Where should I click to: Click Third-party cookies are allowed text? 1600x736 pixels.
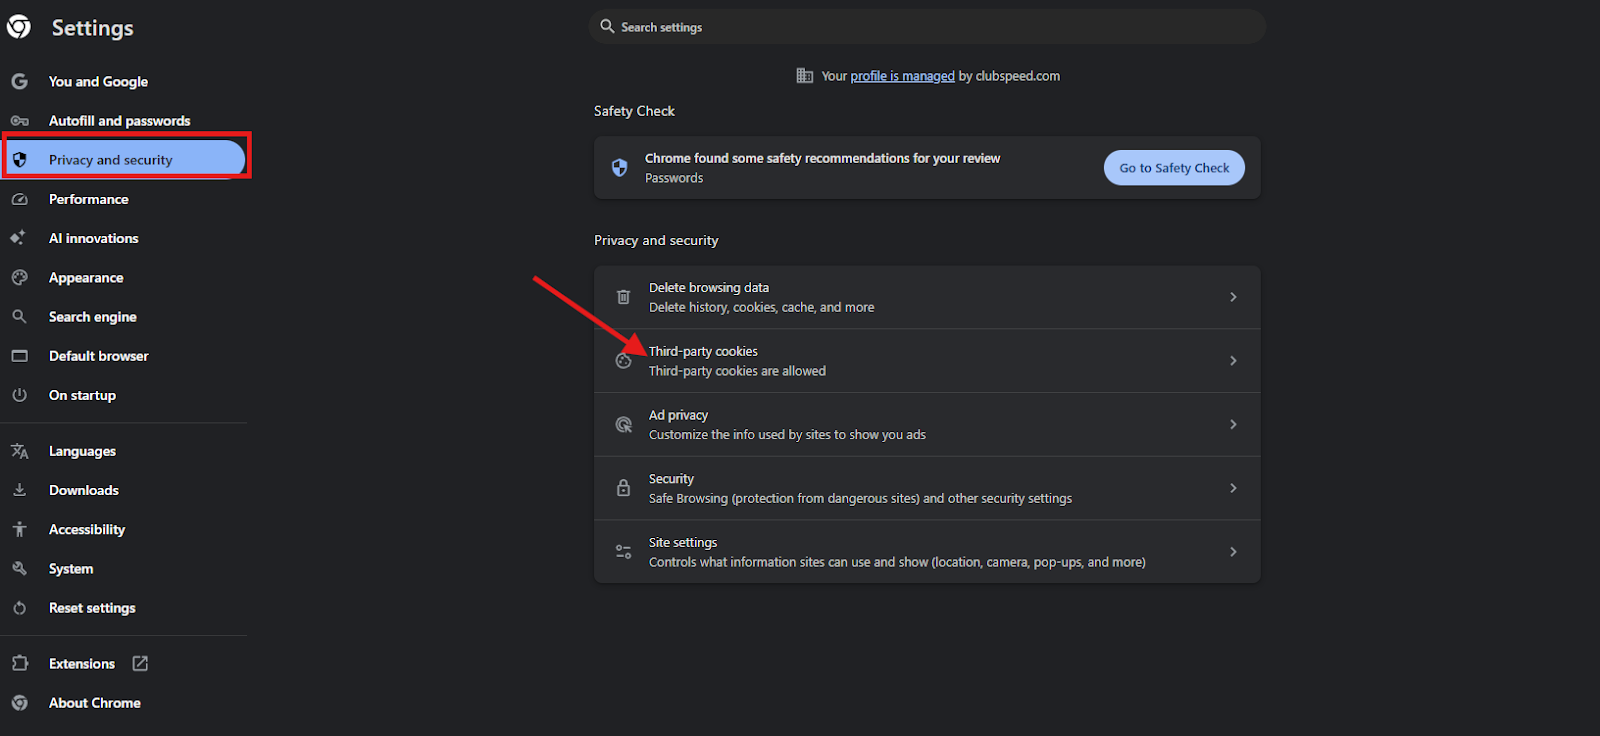point(737,371)
